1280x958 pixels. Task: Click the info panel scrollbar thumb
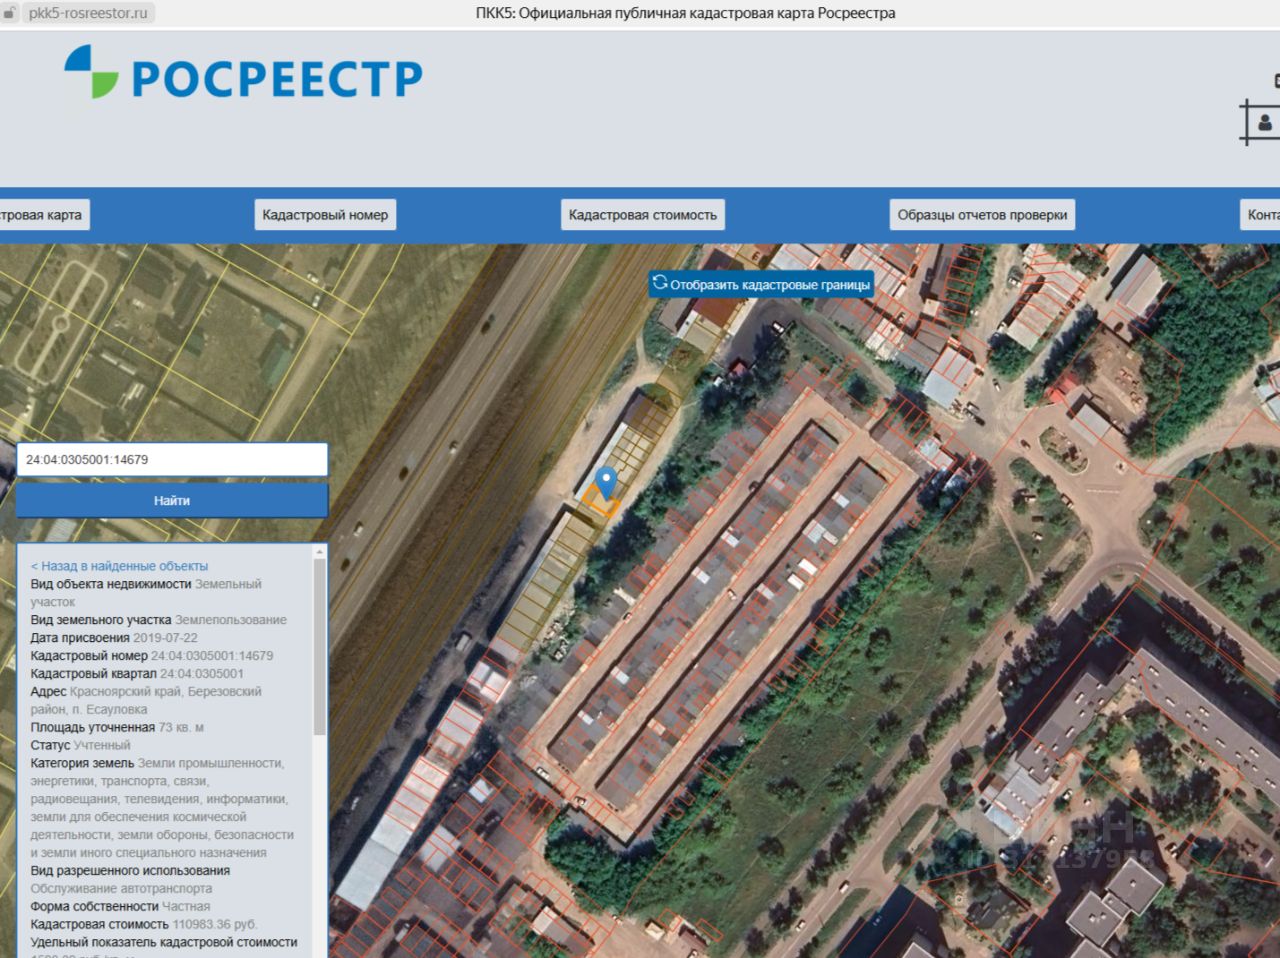pos(320,646)
